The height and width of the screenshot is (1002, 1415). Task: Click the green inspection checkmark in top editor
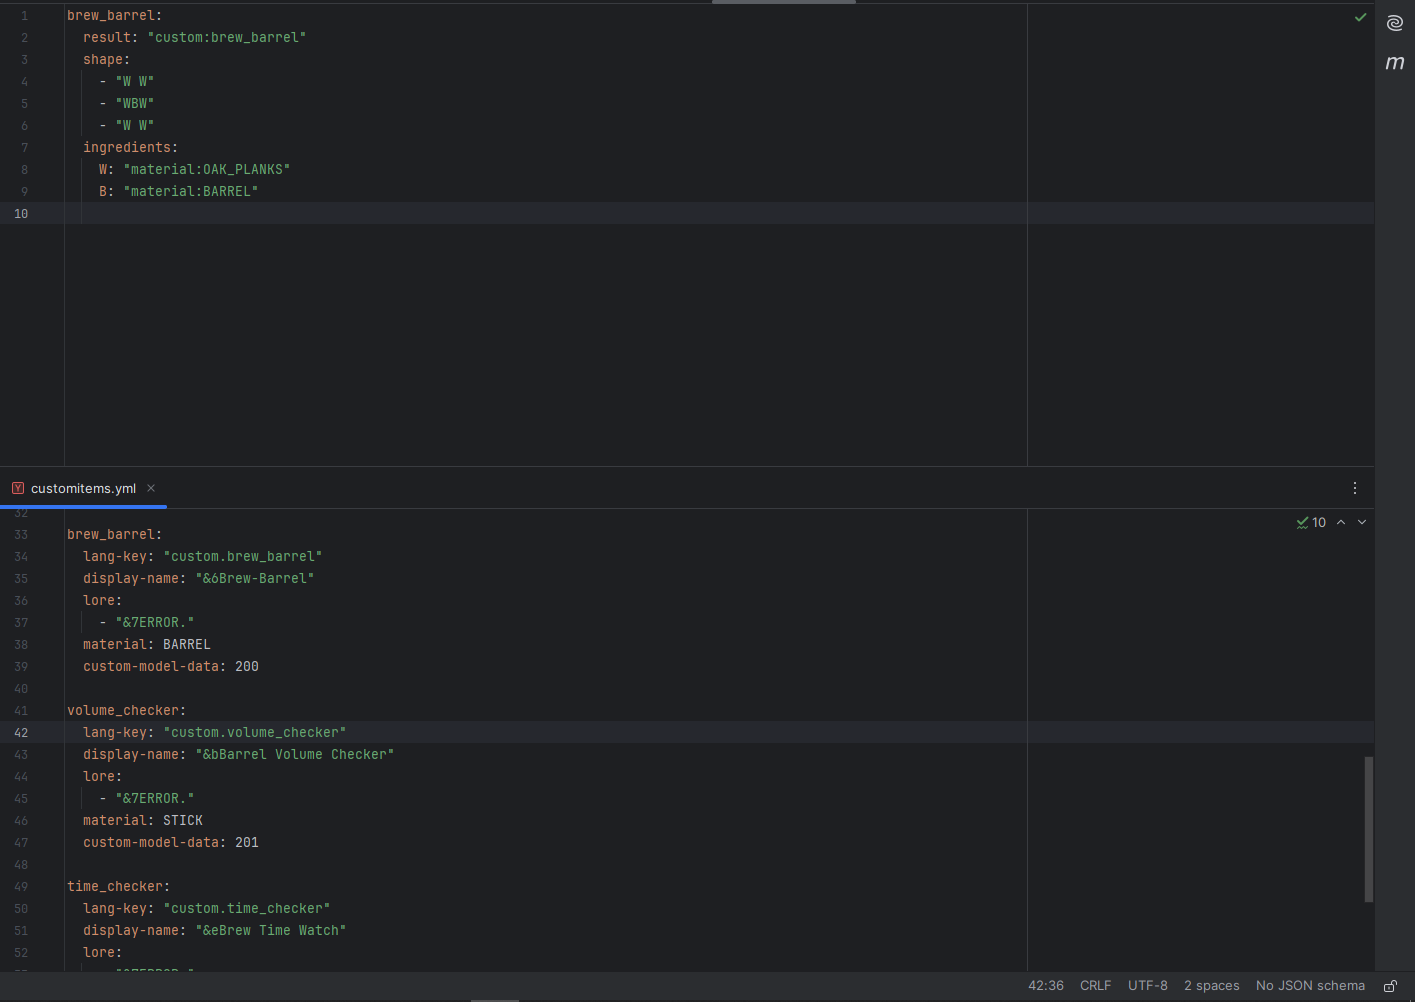click(x=1360, y=16)
